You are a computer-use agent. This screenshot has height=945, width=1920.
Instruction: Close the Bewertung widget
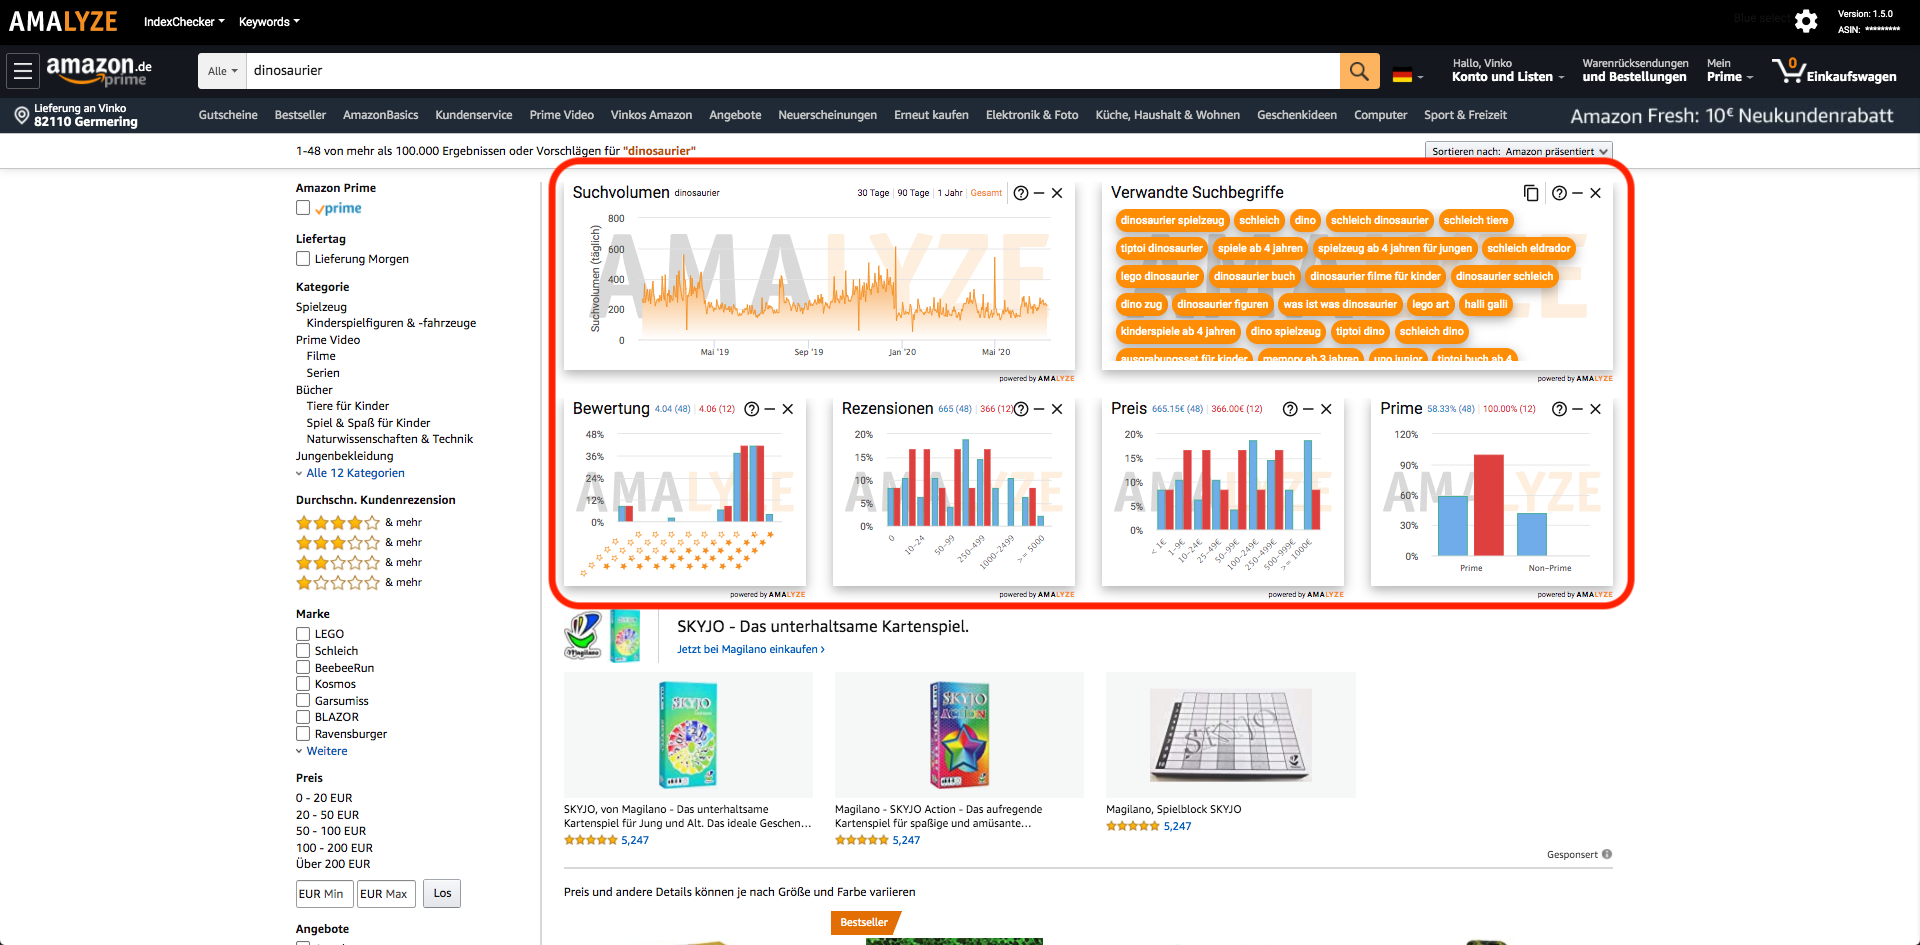pyautogui.click(x=788, y=409)
